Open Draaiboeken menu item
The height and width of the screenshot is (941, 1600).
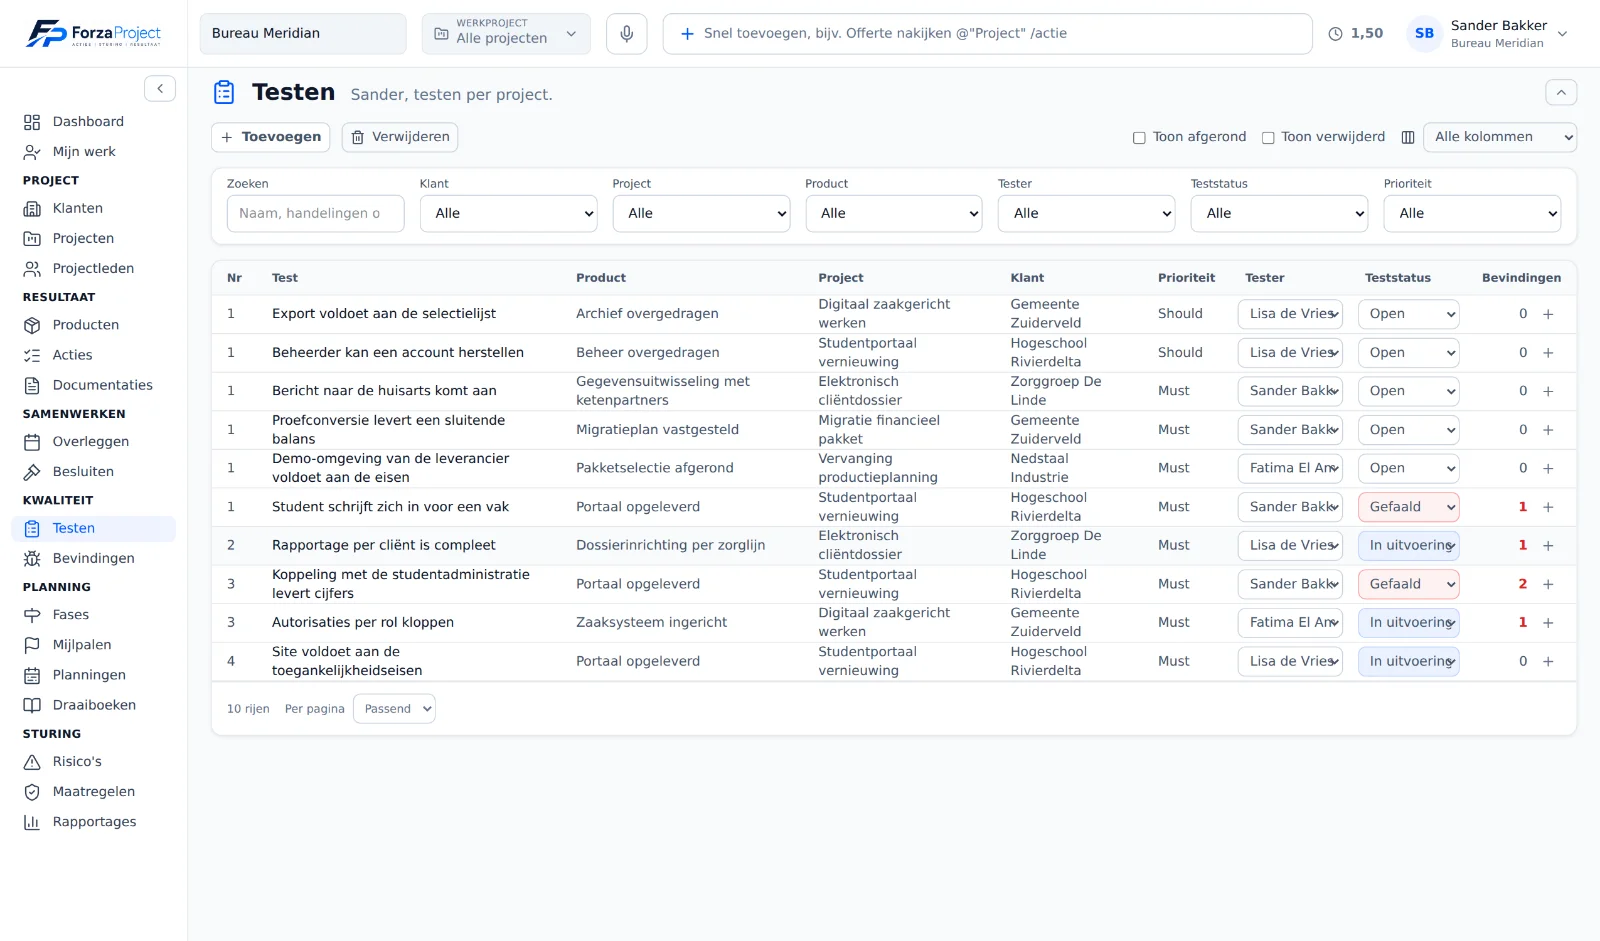click(x=94, y=705)
